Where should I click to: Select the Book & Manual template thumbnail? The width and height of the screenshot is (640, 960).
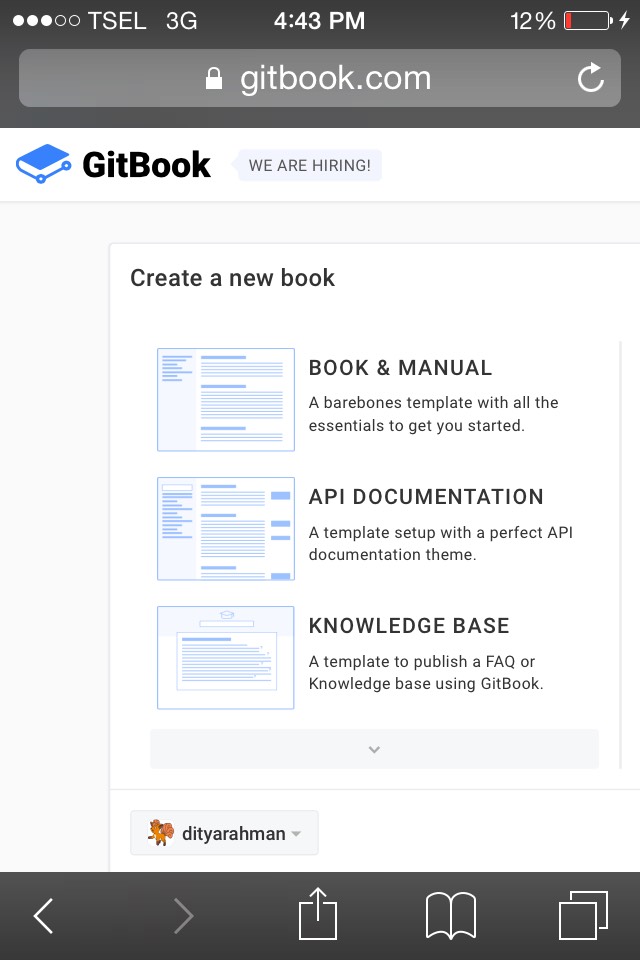225,399
